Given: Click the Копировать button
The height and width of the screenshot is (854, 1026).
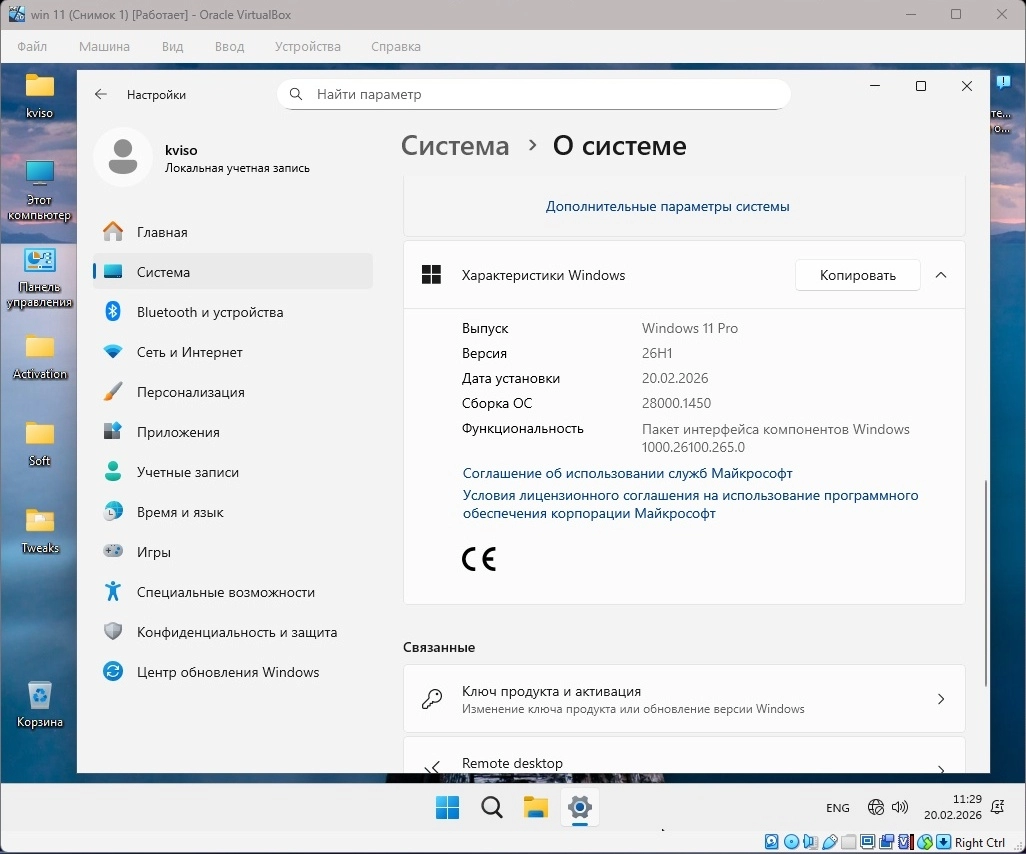Looking at the screenshot, I should (857, 275).
